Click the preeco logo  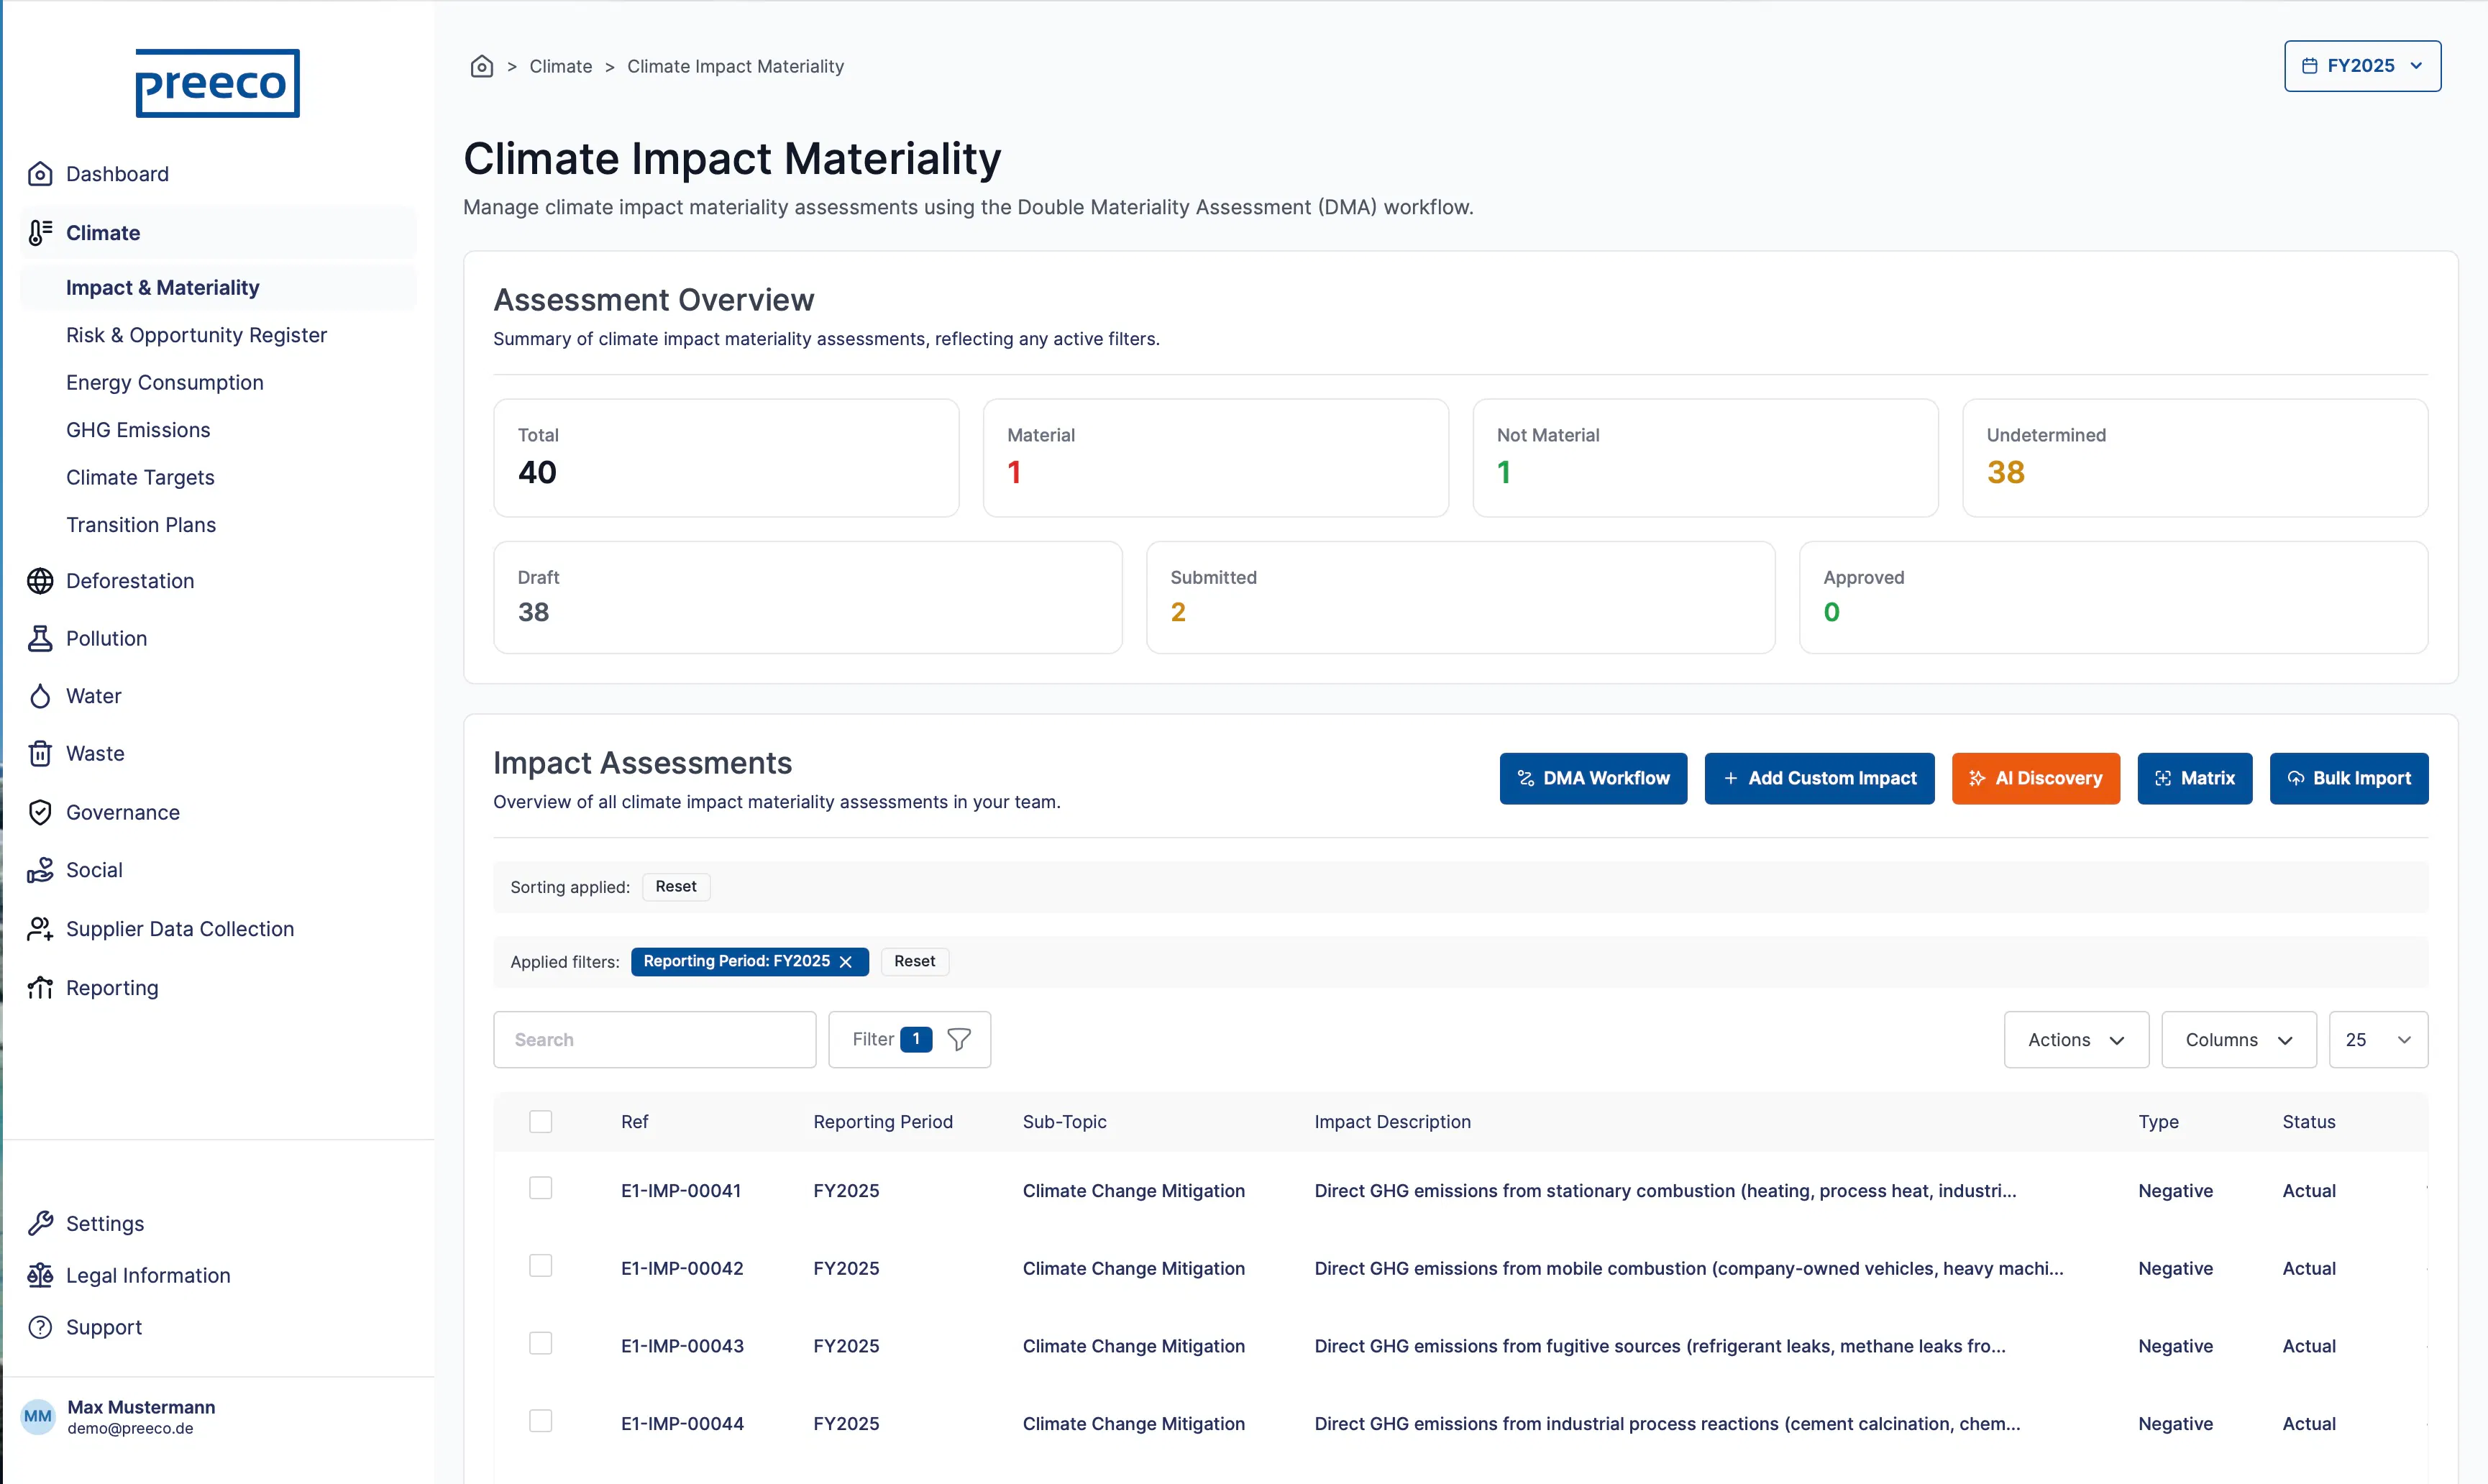click(217, 83)
